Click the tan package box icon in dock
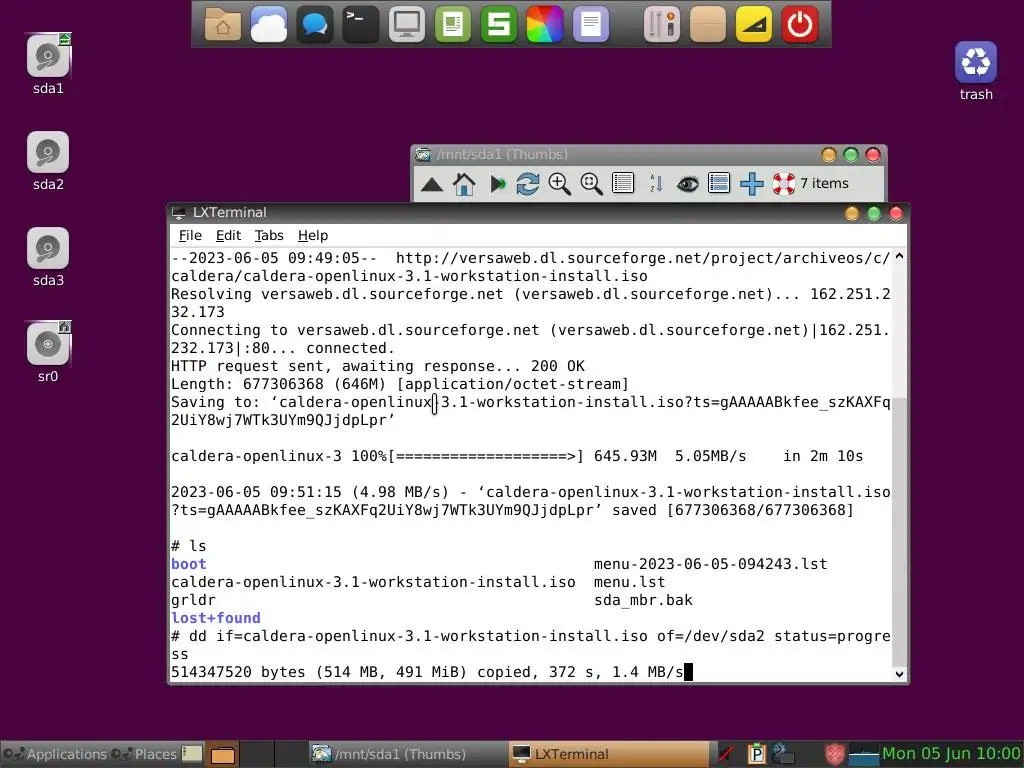The height and width of the screenshot is (768, 1024). tap(708, 25)
